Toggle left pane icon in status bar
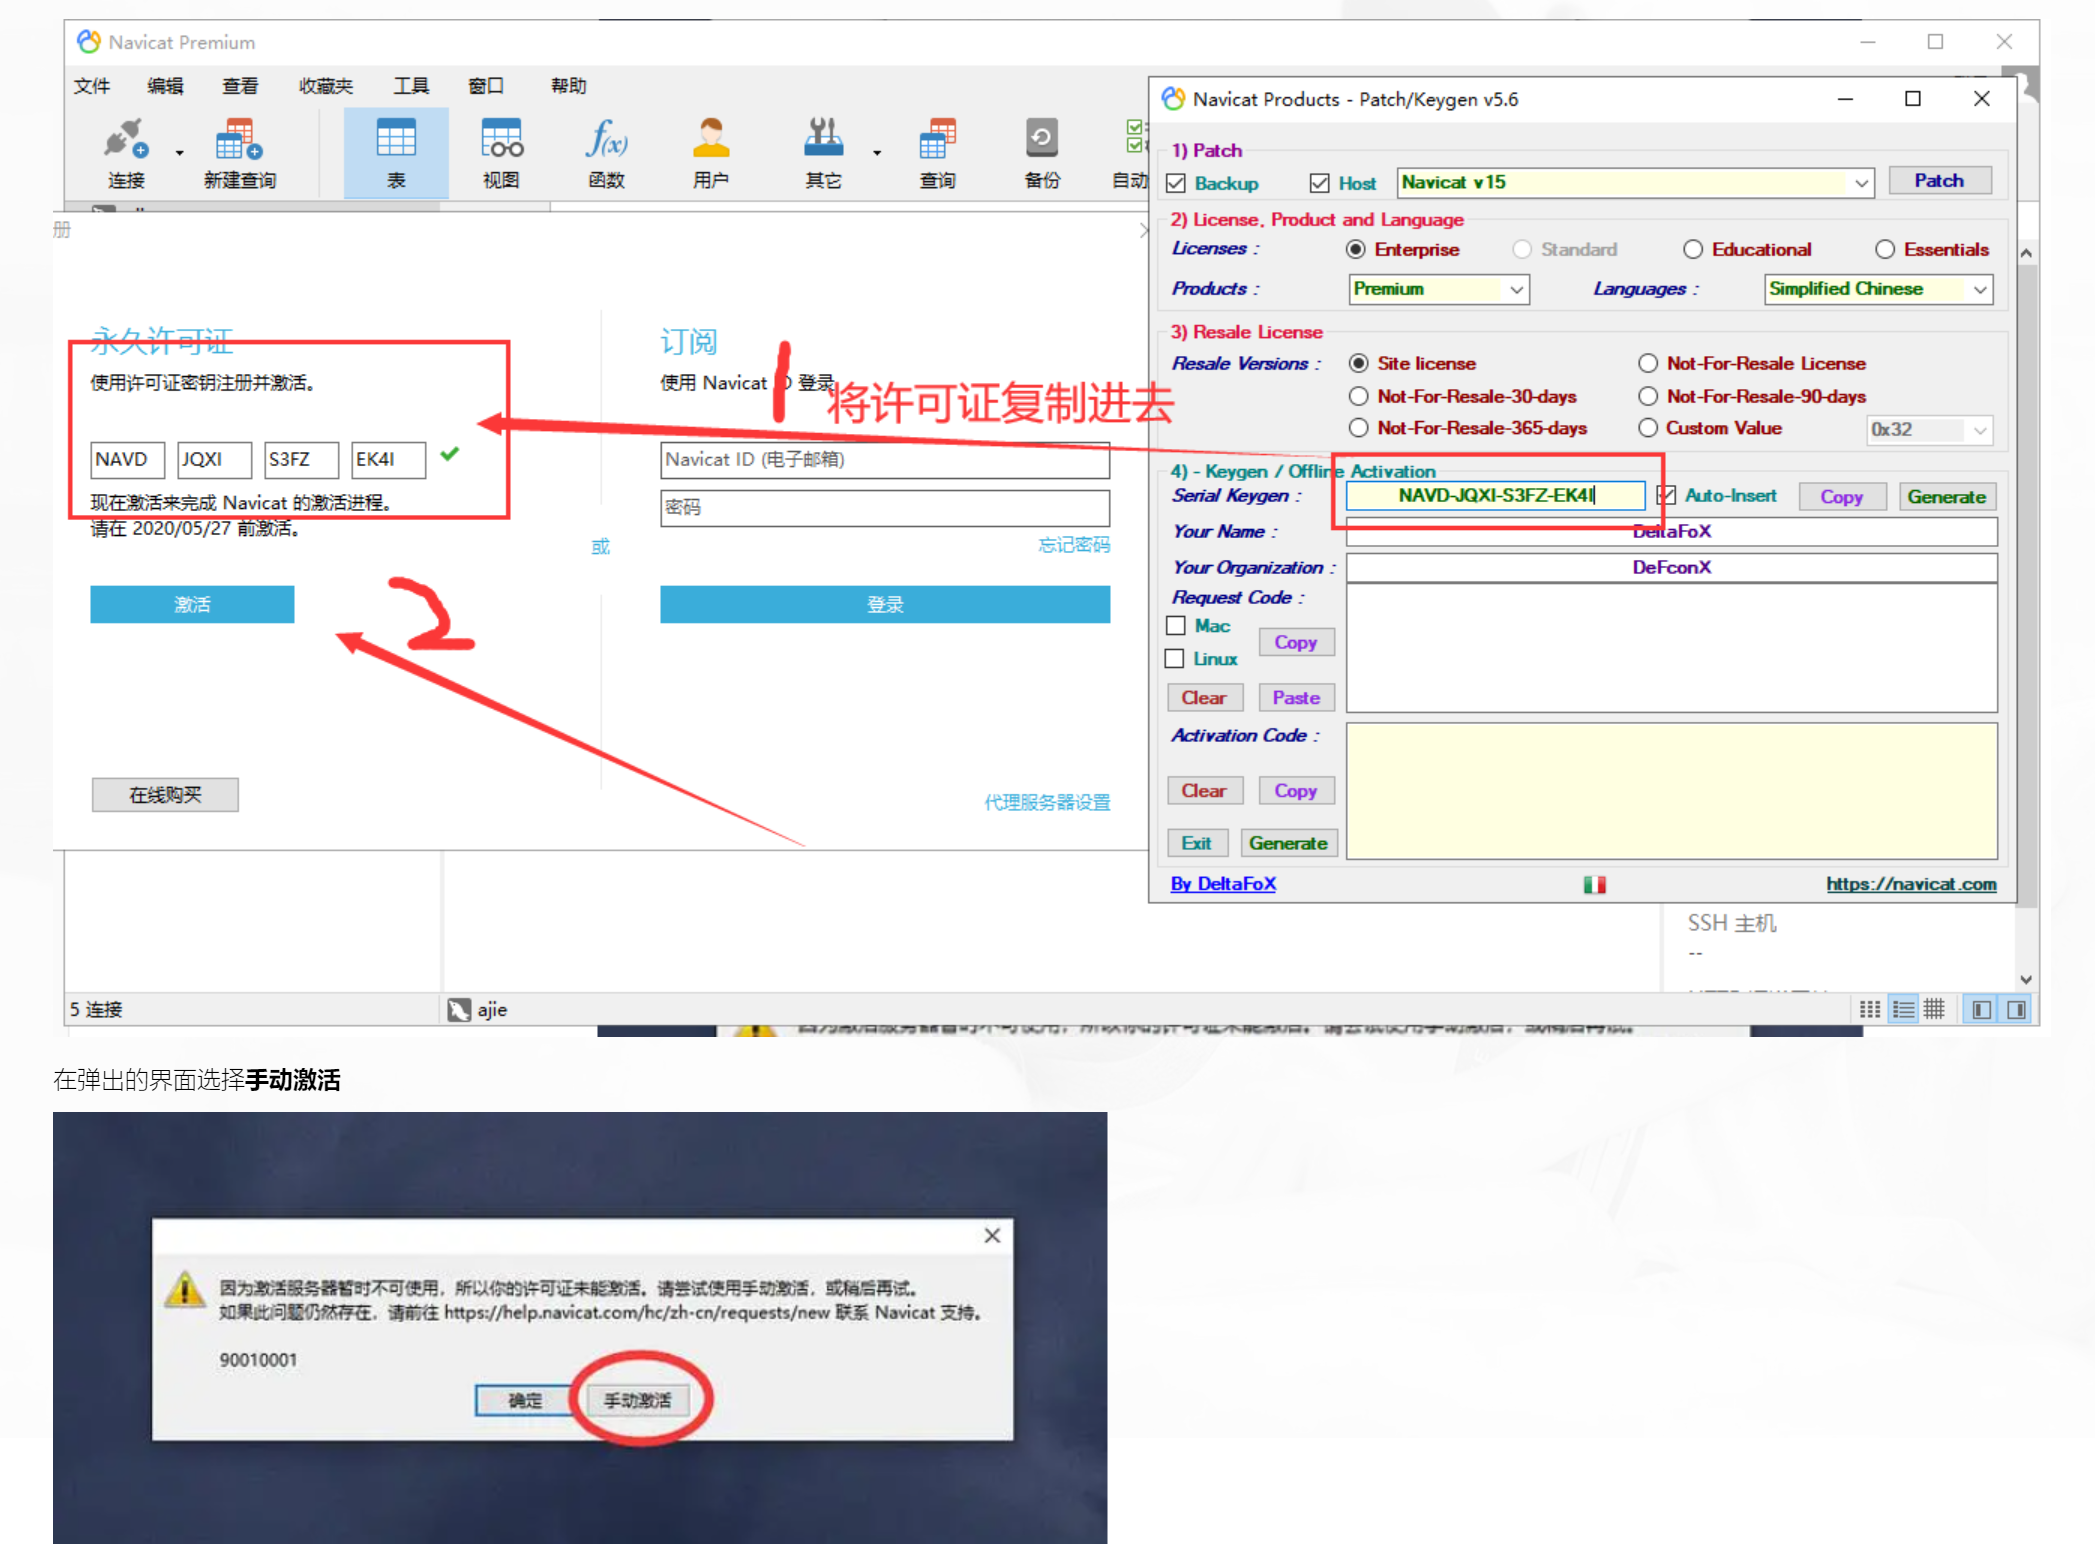 [1981, 1009]
